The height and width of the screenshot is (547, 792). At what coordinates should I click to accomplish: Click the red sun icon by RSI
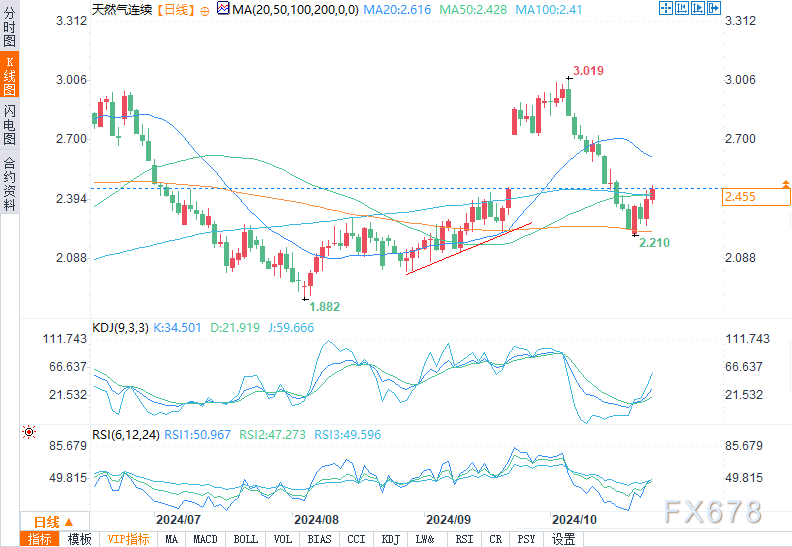[x=29, y=432]
